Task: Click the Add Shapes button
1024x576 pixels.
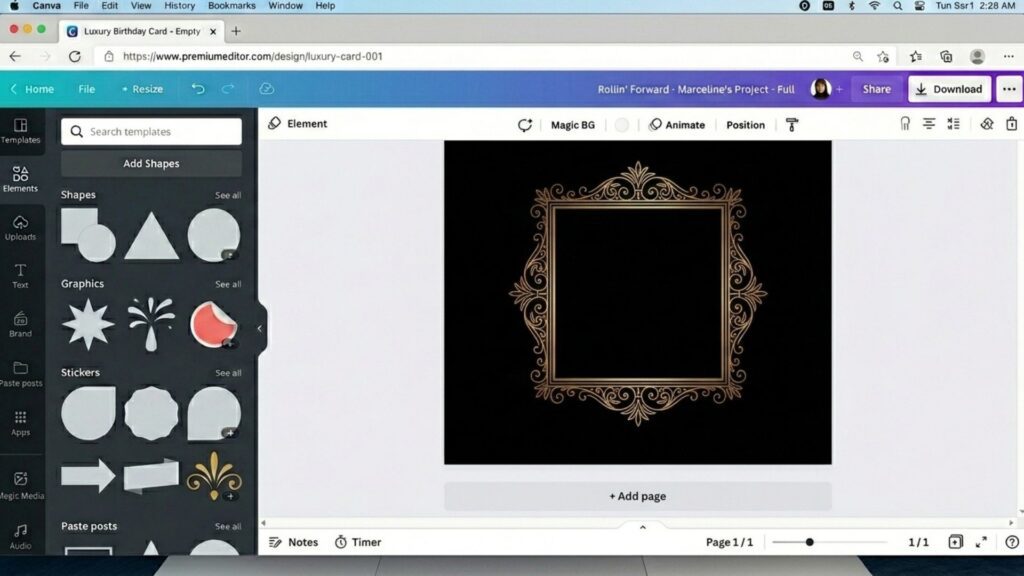Action: 152,163
